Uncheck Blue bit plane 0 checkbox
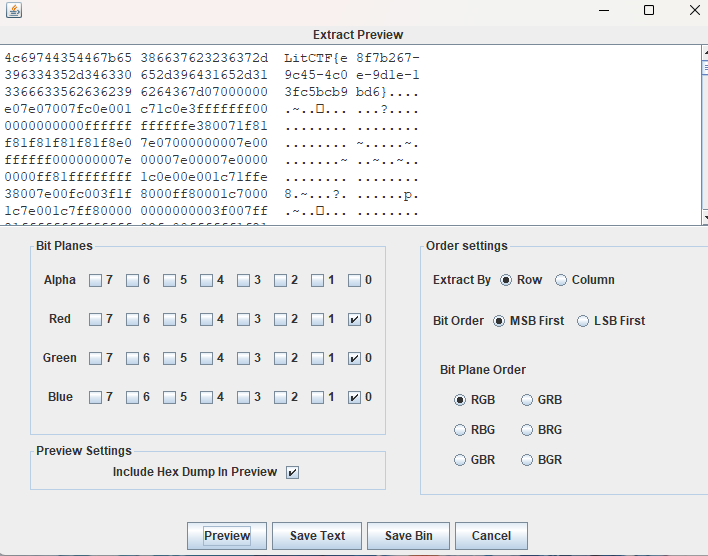Screen dimensions: 708x556 (x=355, y=397)
